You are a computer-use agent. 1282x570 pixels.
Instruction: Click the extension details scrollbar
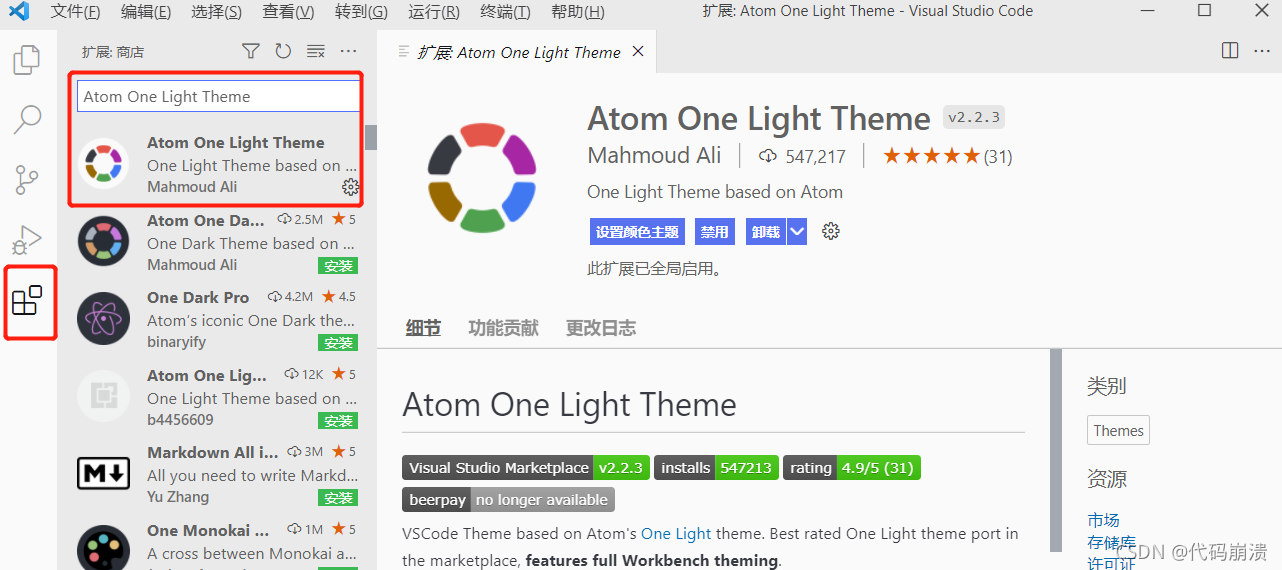point(1056,450)
